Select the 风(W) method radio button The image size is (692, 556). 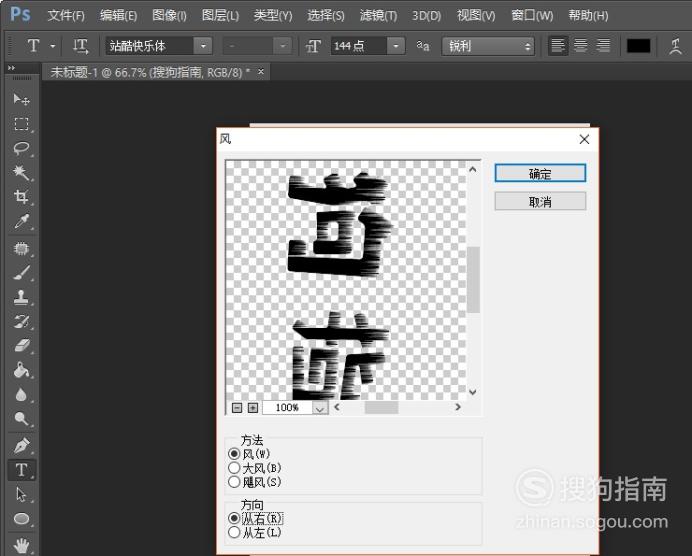tap(234, 454)
